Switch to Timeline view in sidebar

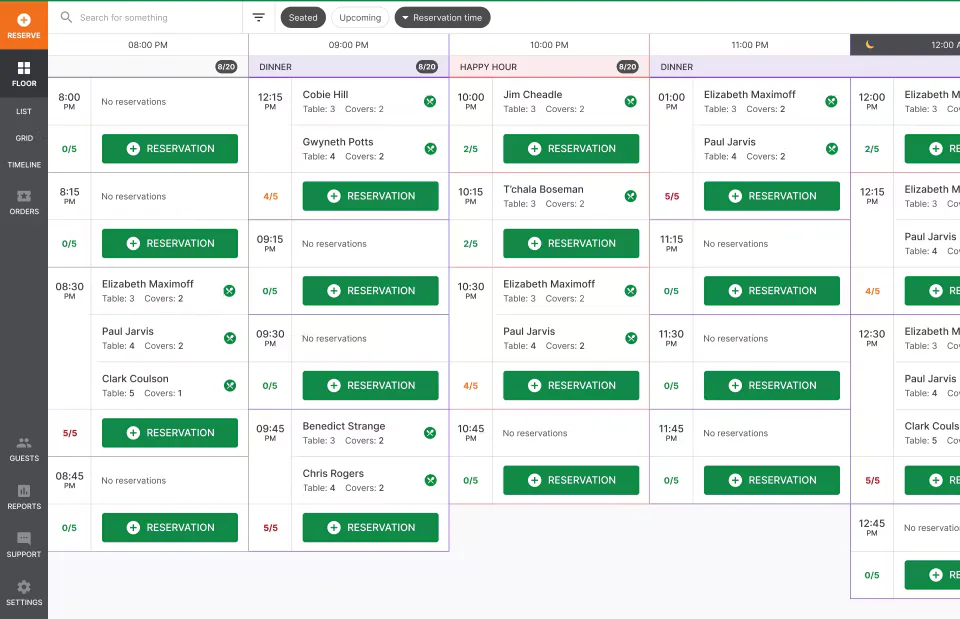[24, 165]
